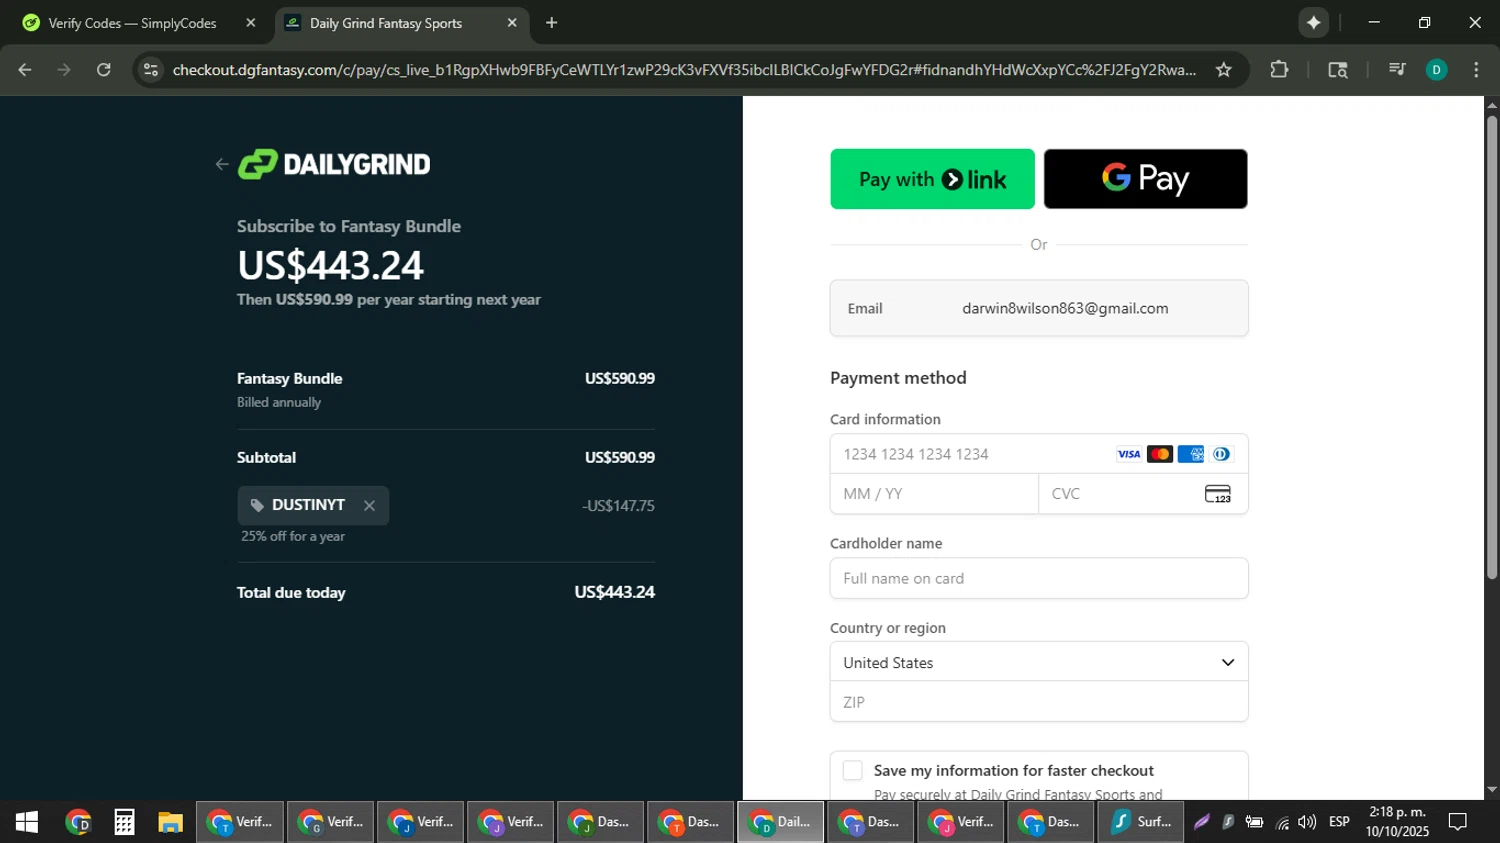Bookmark this page with the star icon
The width and height of the screenshot is (1500, 843).
pyautogui.click(x=1223, y=69)
